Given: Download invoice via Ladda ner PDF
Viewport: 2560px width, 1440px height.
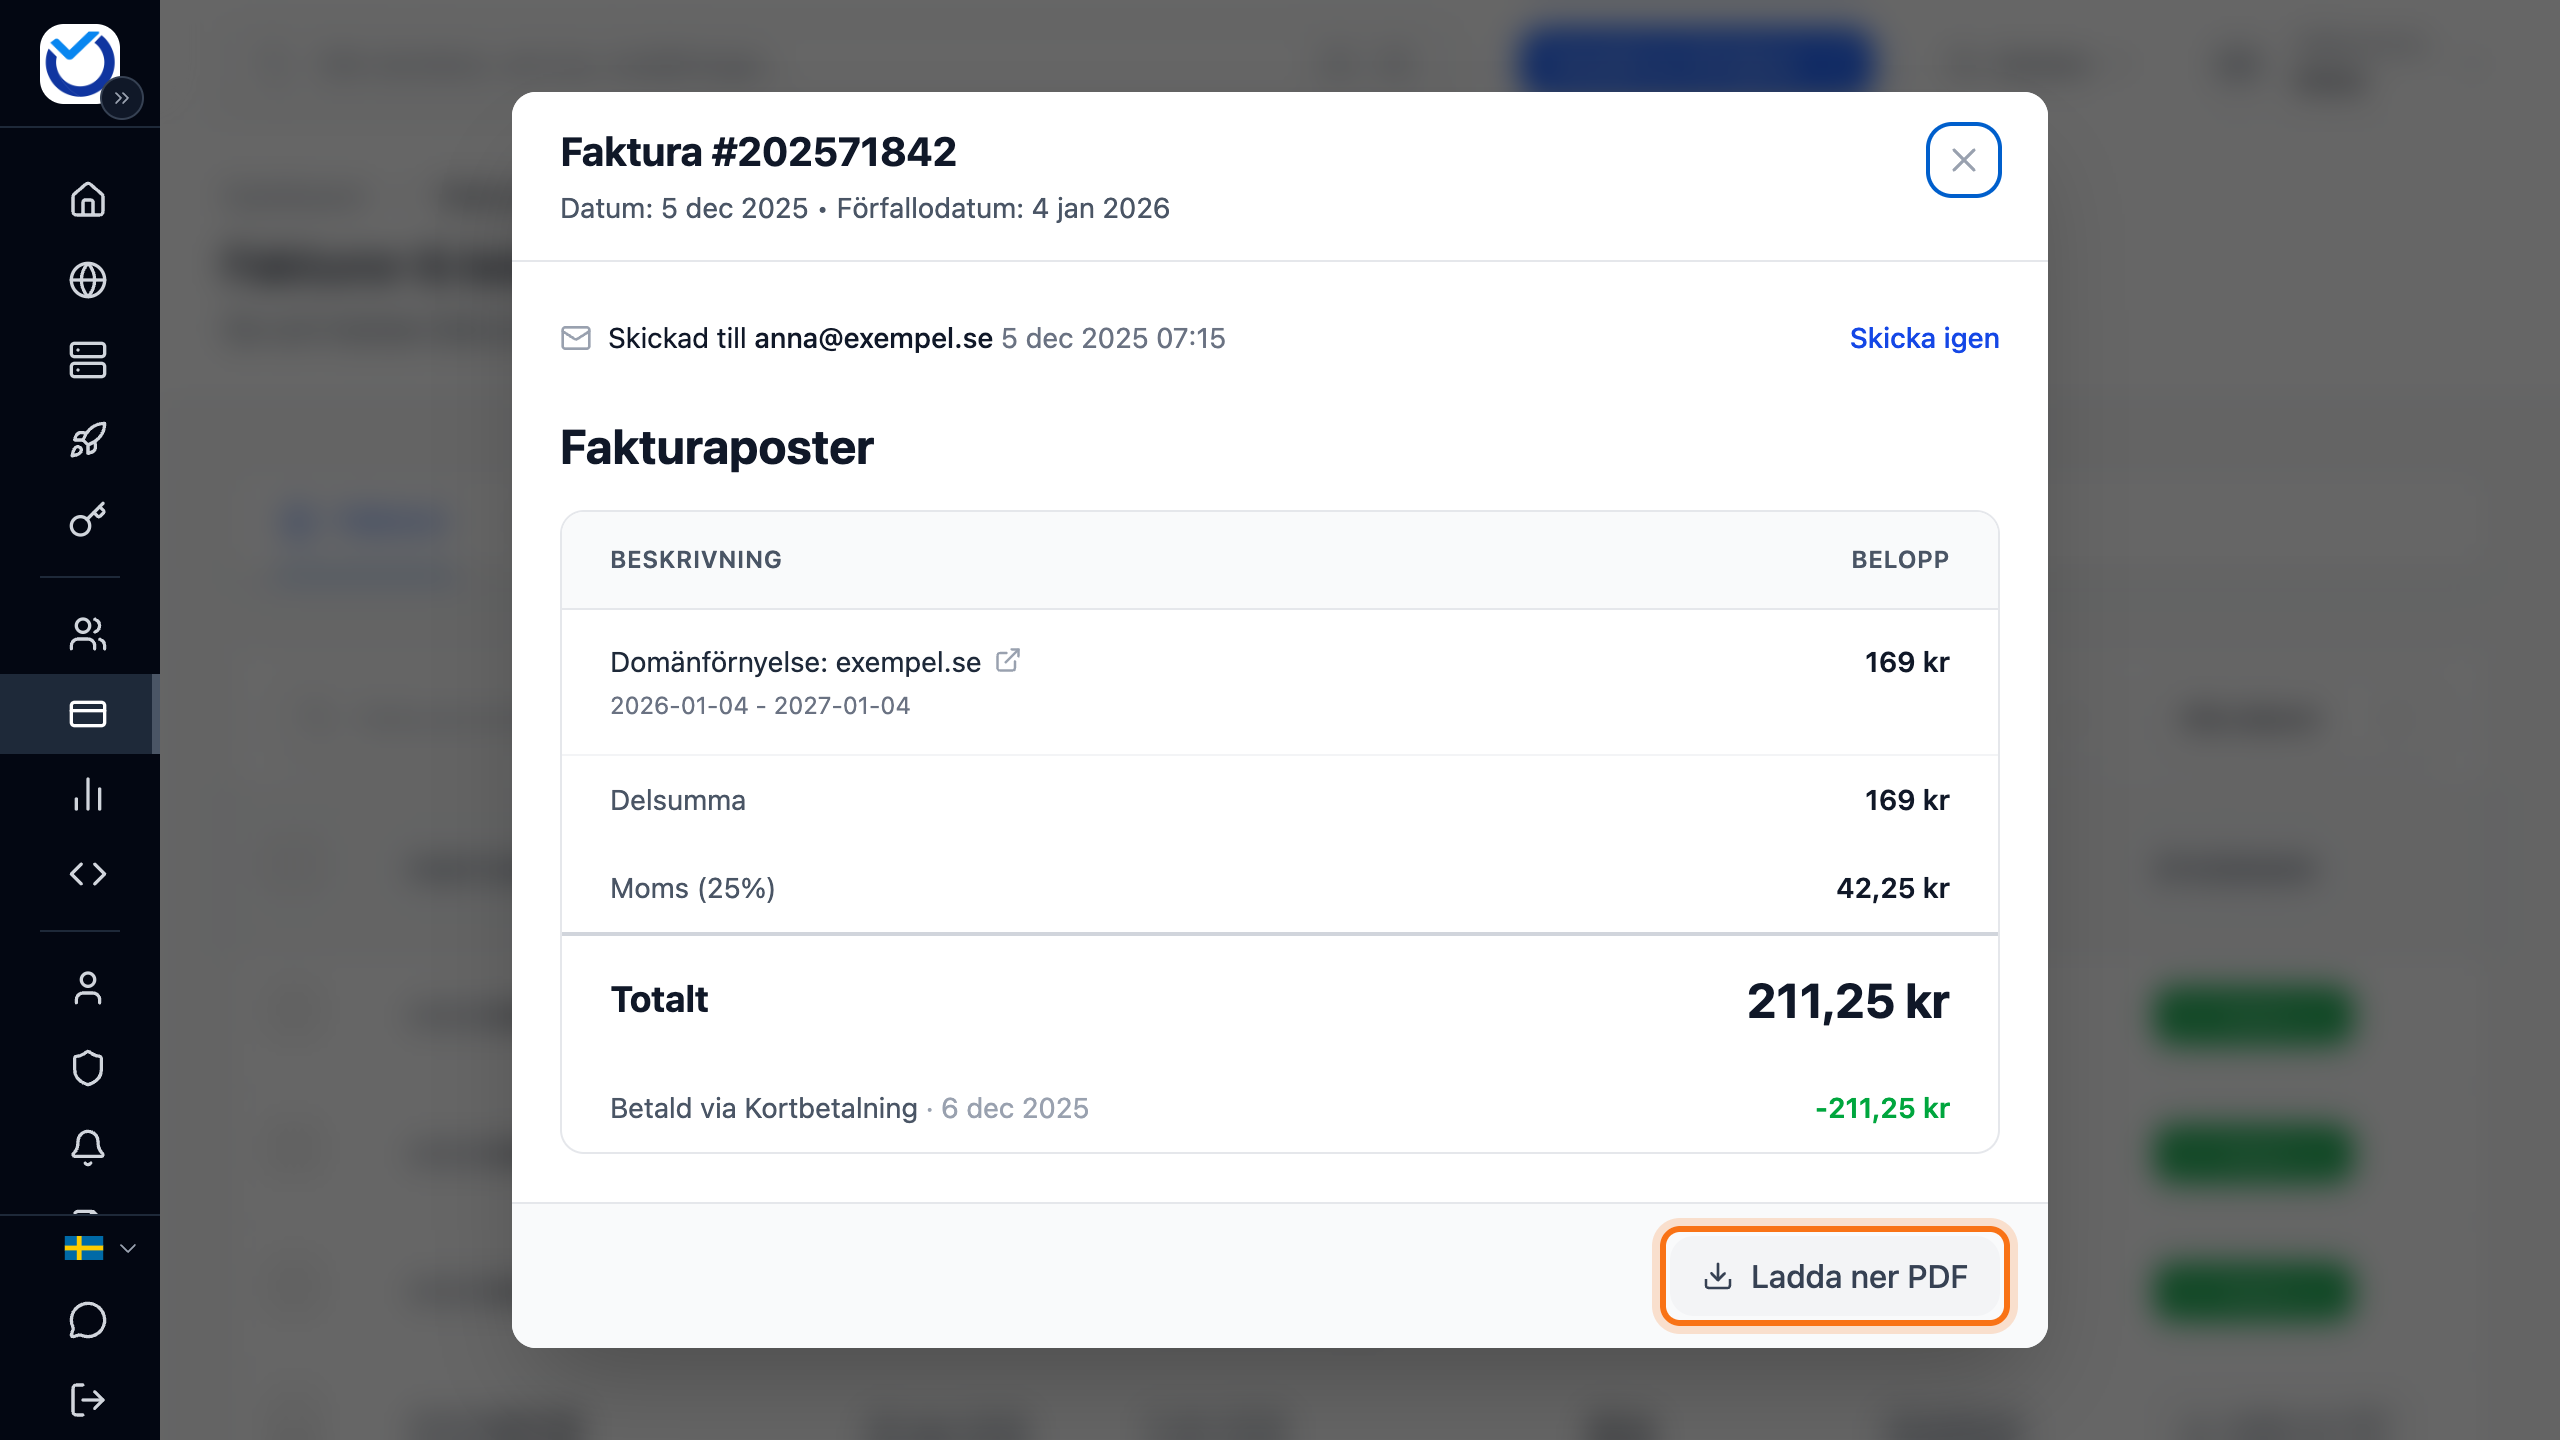Looking at the screenshot, I should pyautogui.click(x=1835, y=1276).
